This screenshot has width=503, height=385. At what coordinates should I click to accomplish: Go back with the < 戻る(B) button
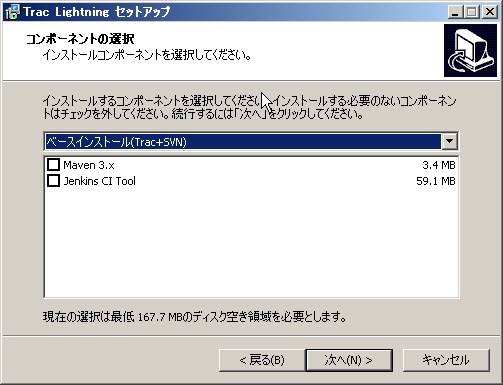pos(262,360)
